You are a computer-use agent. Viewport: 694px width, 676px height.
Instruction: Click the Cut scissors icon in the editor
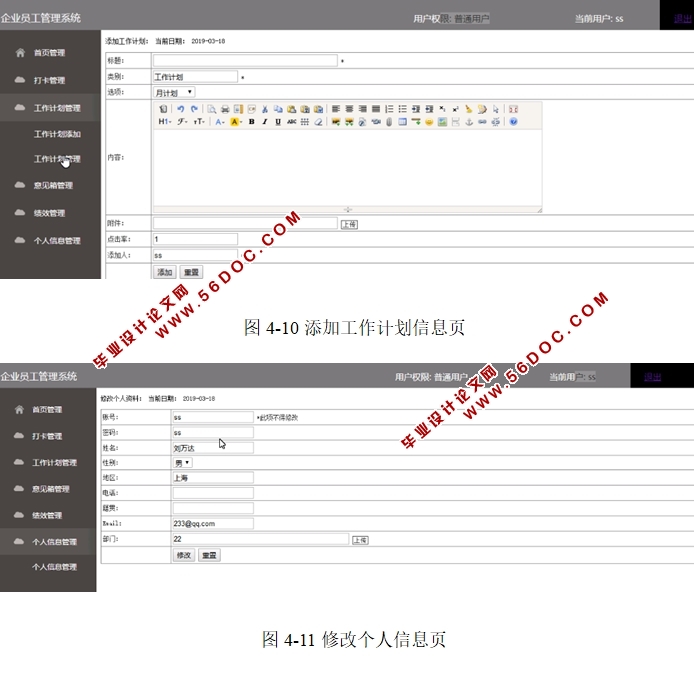click(264, 109)
